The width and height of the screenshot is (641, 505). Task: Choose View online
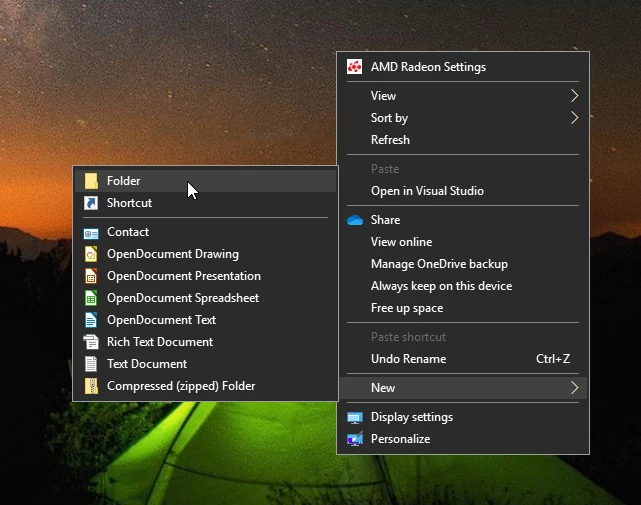[x=463, y=242]
